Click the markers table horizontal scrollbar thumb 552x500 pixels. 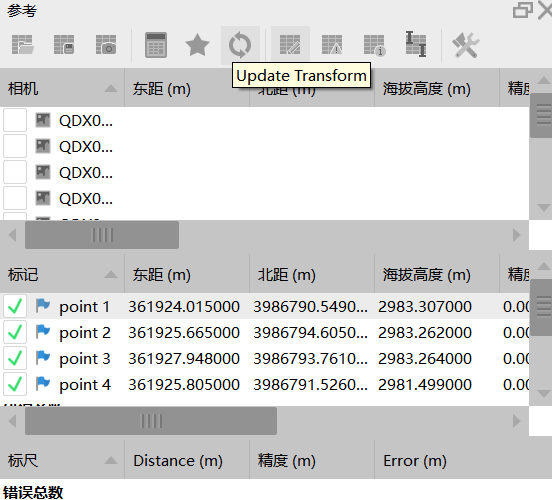151,421
